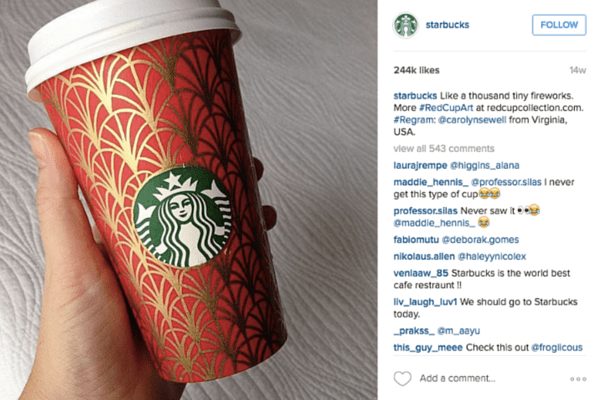Open commenter laurajrempe's profile

point(420,165)
